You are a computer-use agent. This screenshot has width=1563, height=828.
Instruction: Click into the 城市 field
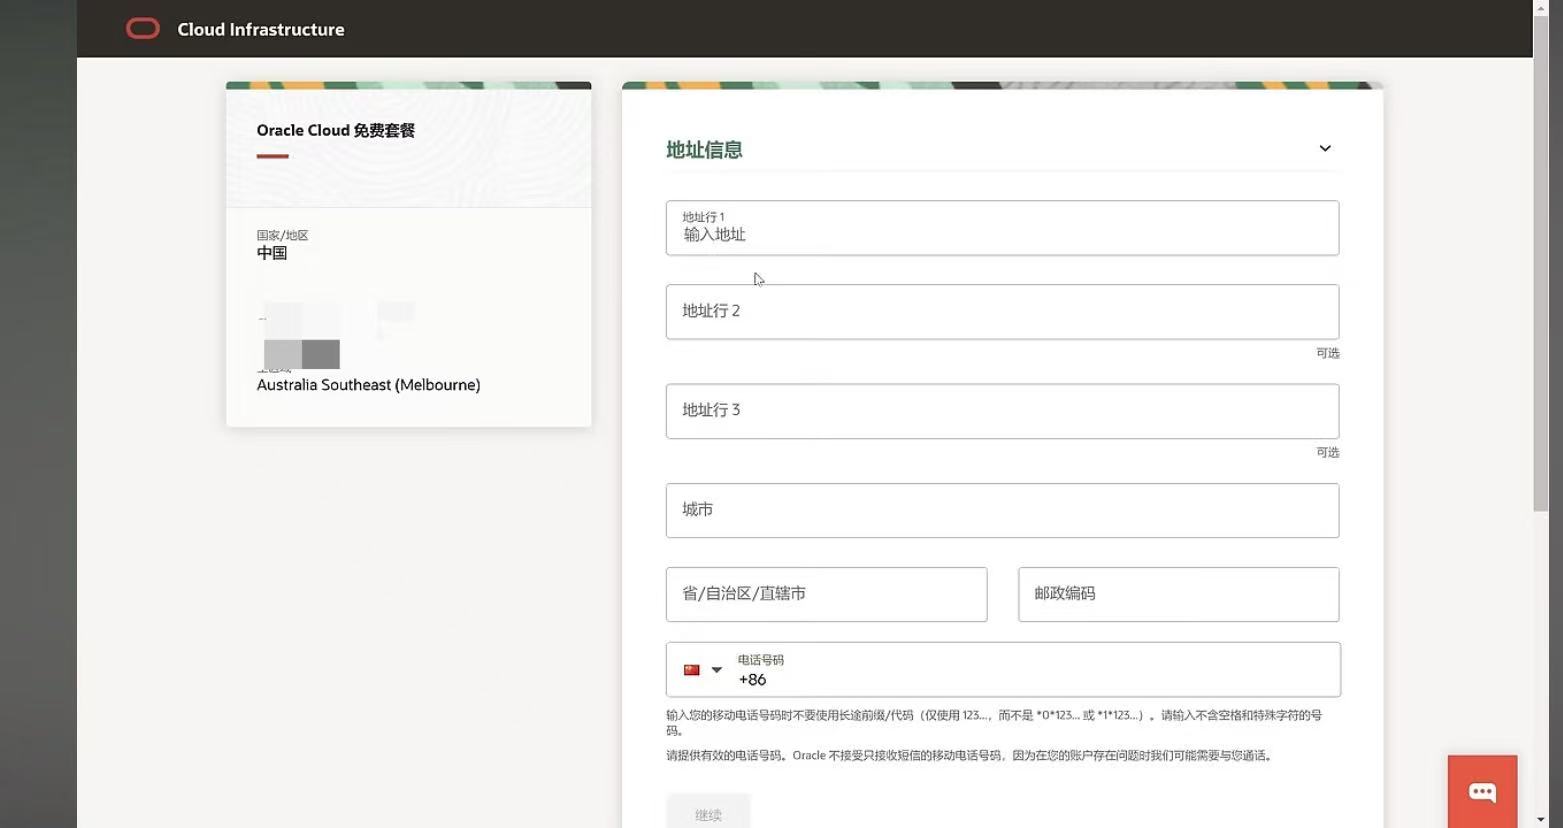pos(1002,511)
